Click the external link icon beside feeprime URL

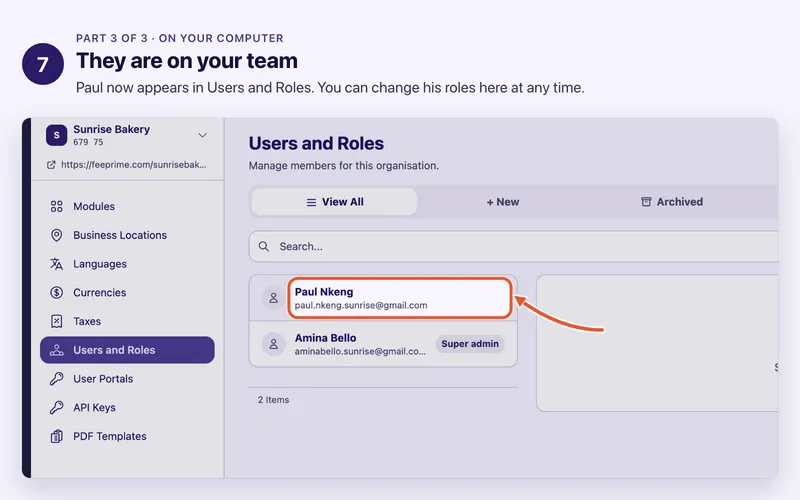point(51,165)
